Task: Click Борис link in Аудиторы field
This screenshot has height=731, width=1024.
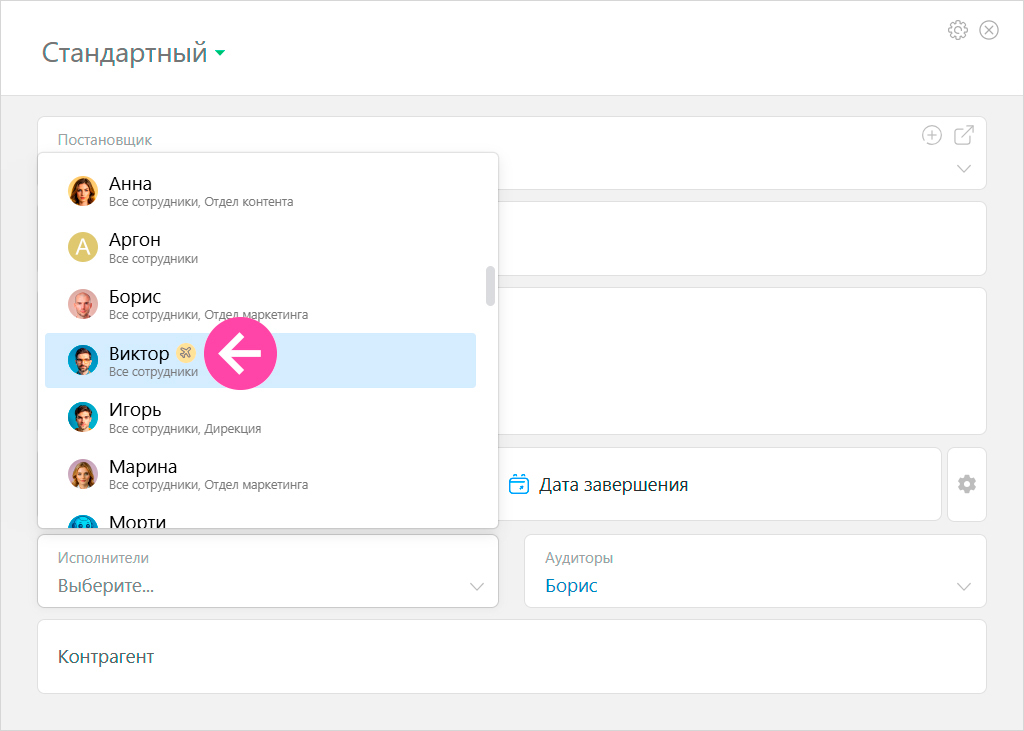Action: coord(571,586)
